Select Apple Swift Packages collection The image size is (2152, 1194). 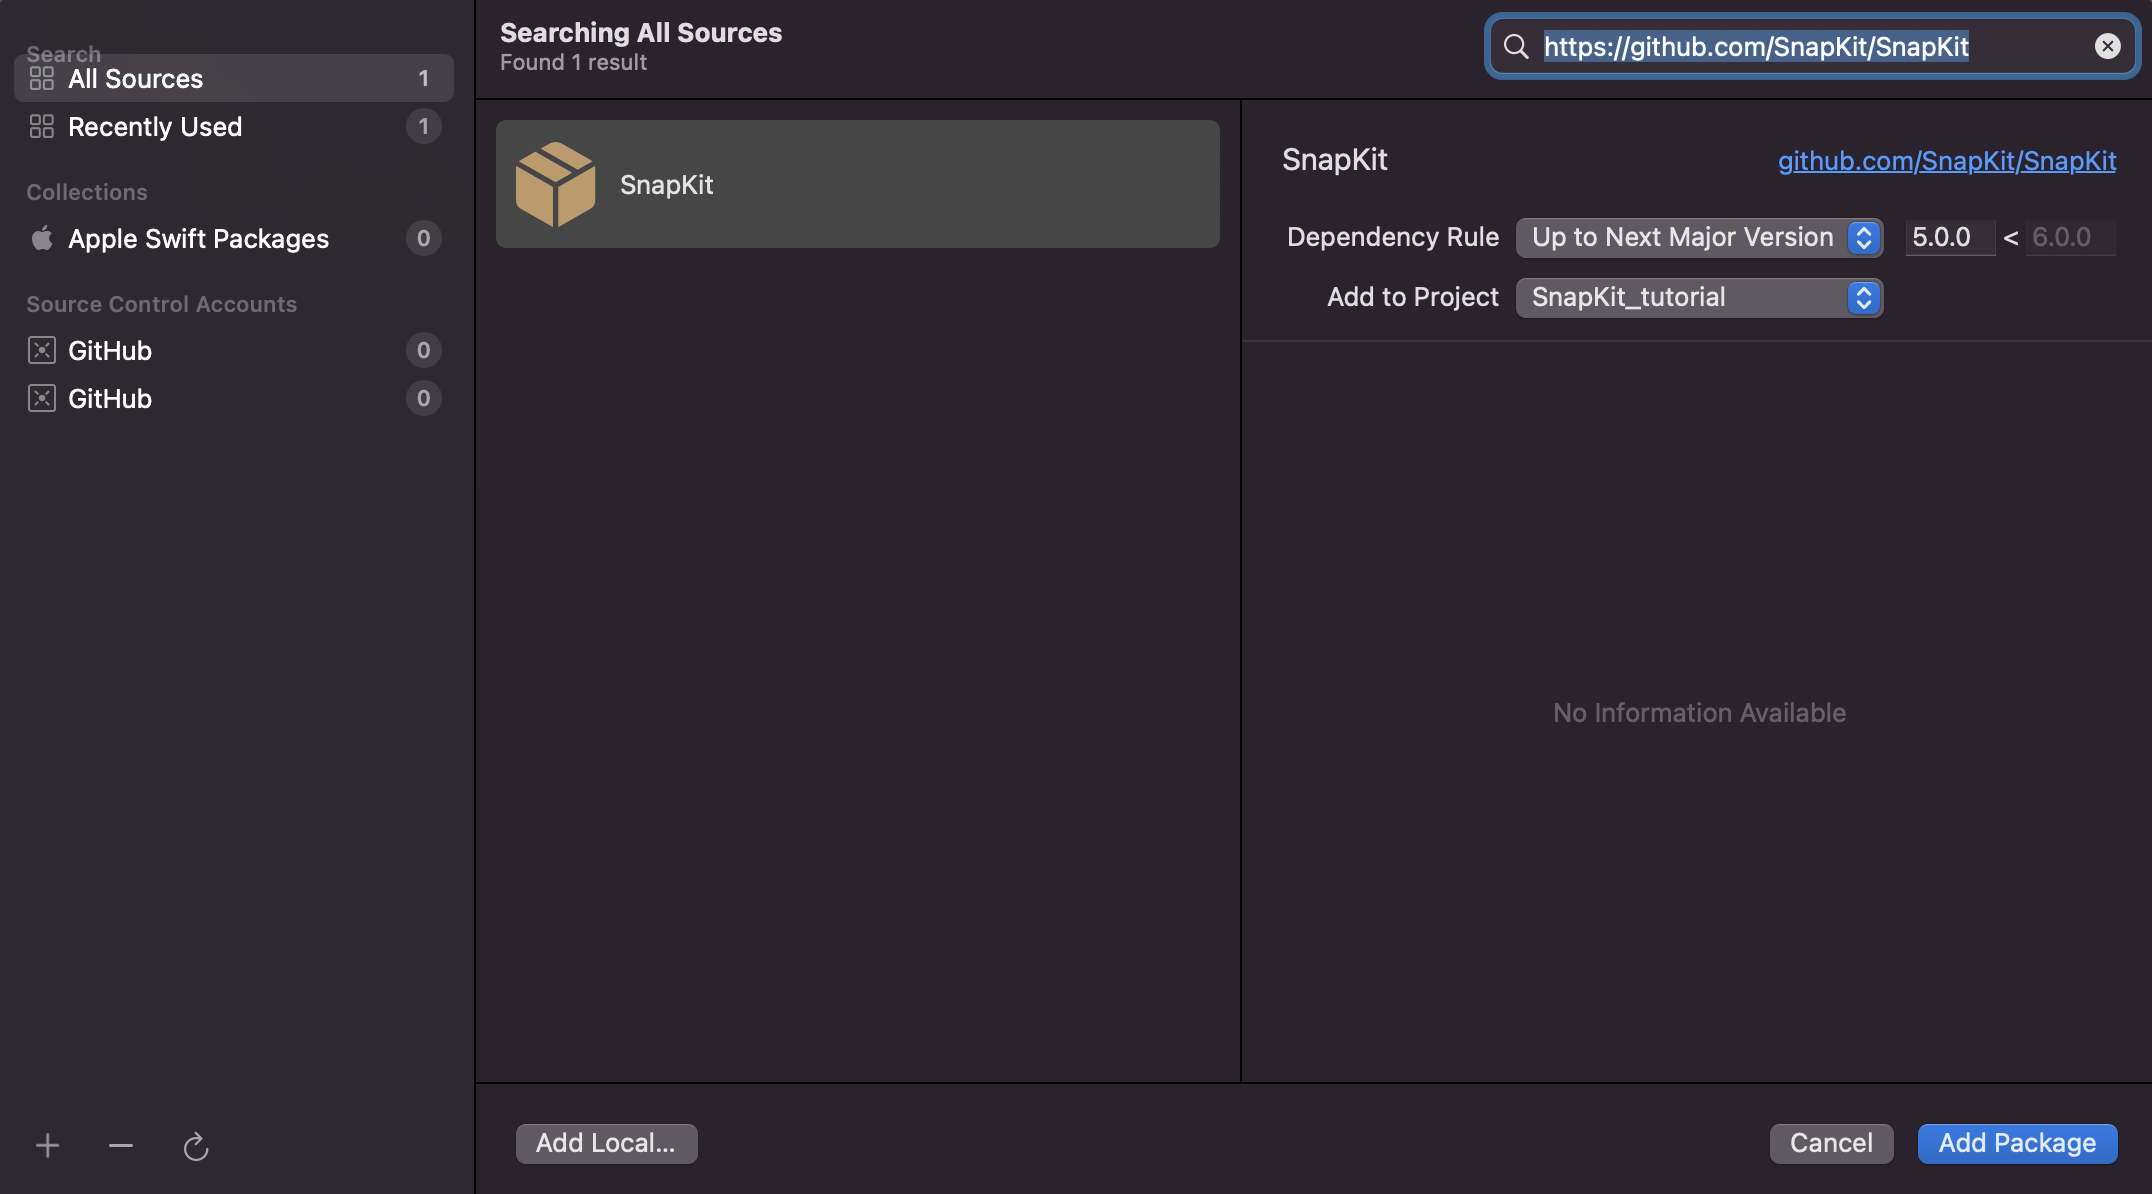pos(198,238)
